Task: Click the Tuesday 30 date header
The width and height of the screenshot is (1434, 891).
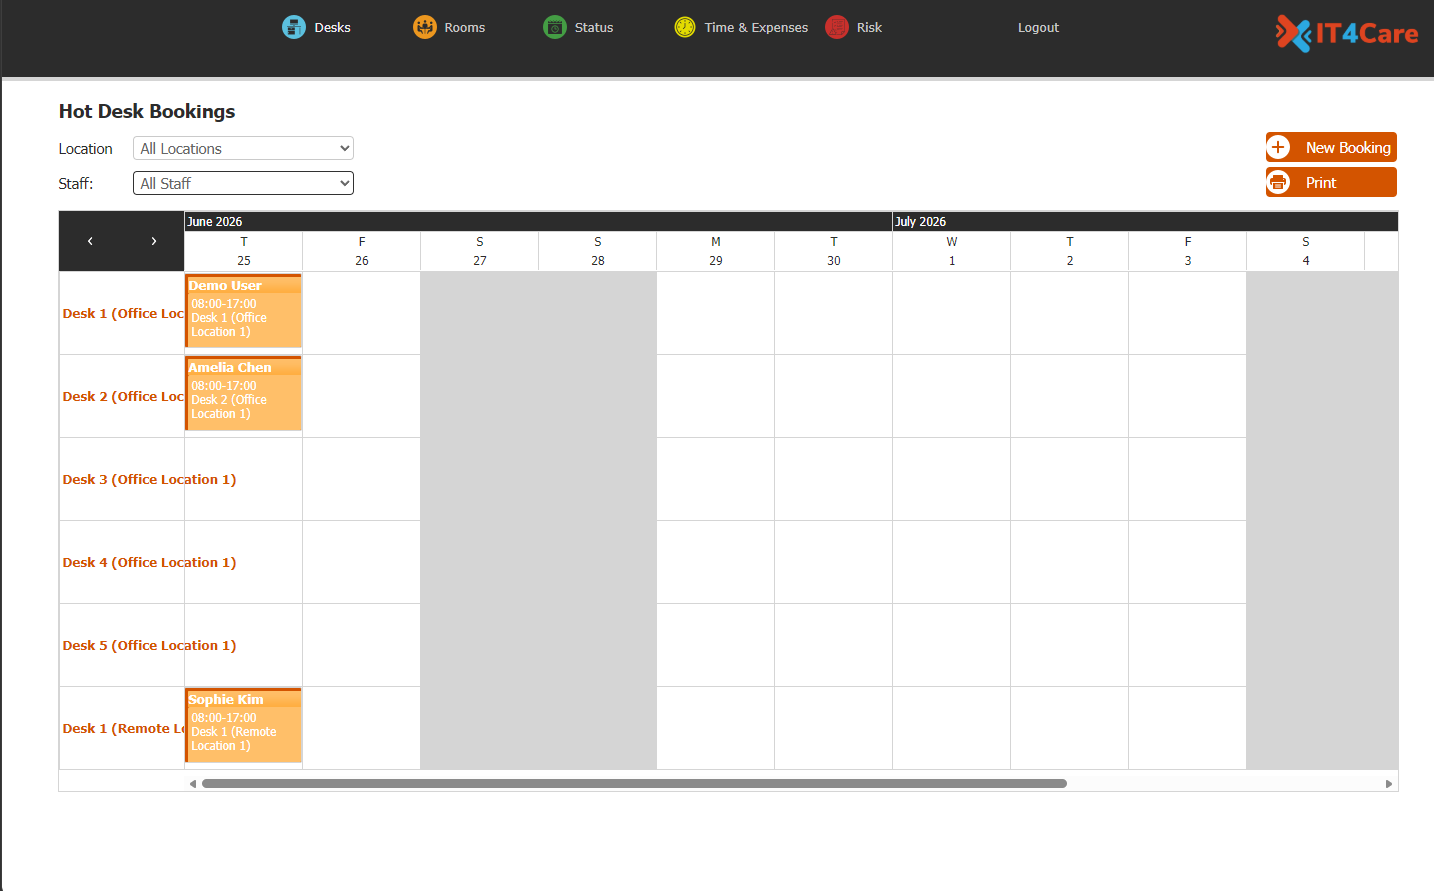Action: (834, 251)
